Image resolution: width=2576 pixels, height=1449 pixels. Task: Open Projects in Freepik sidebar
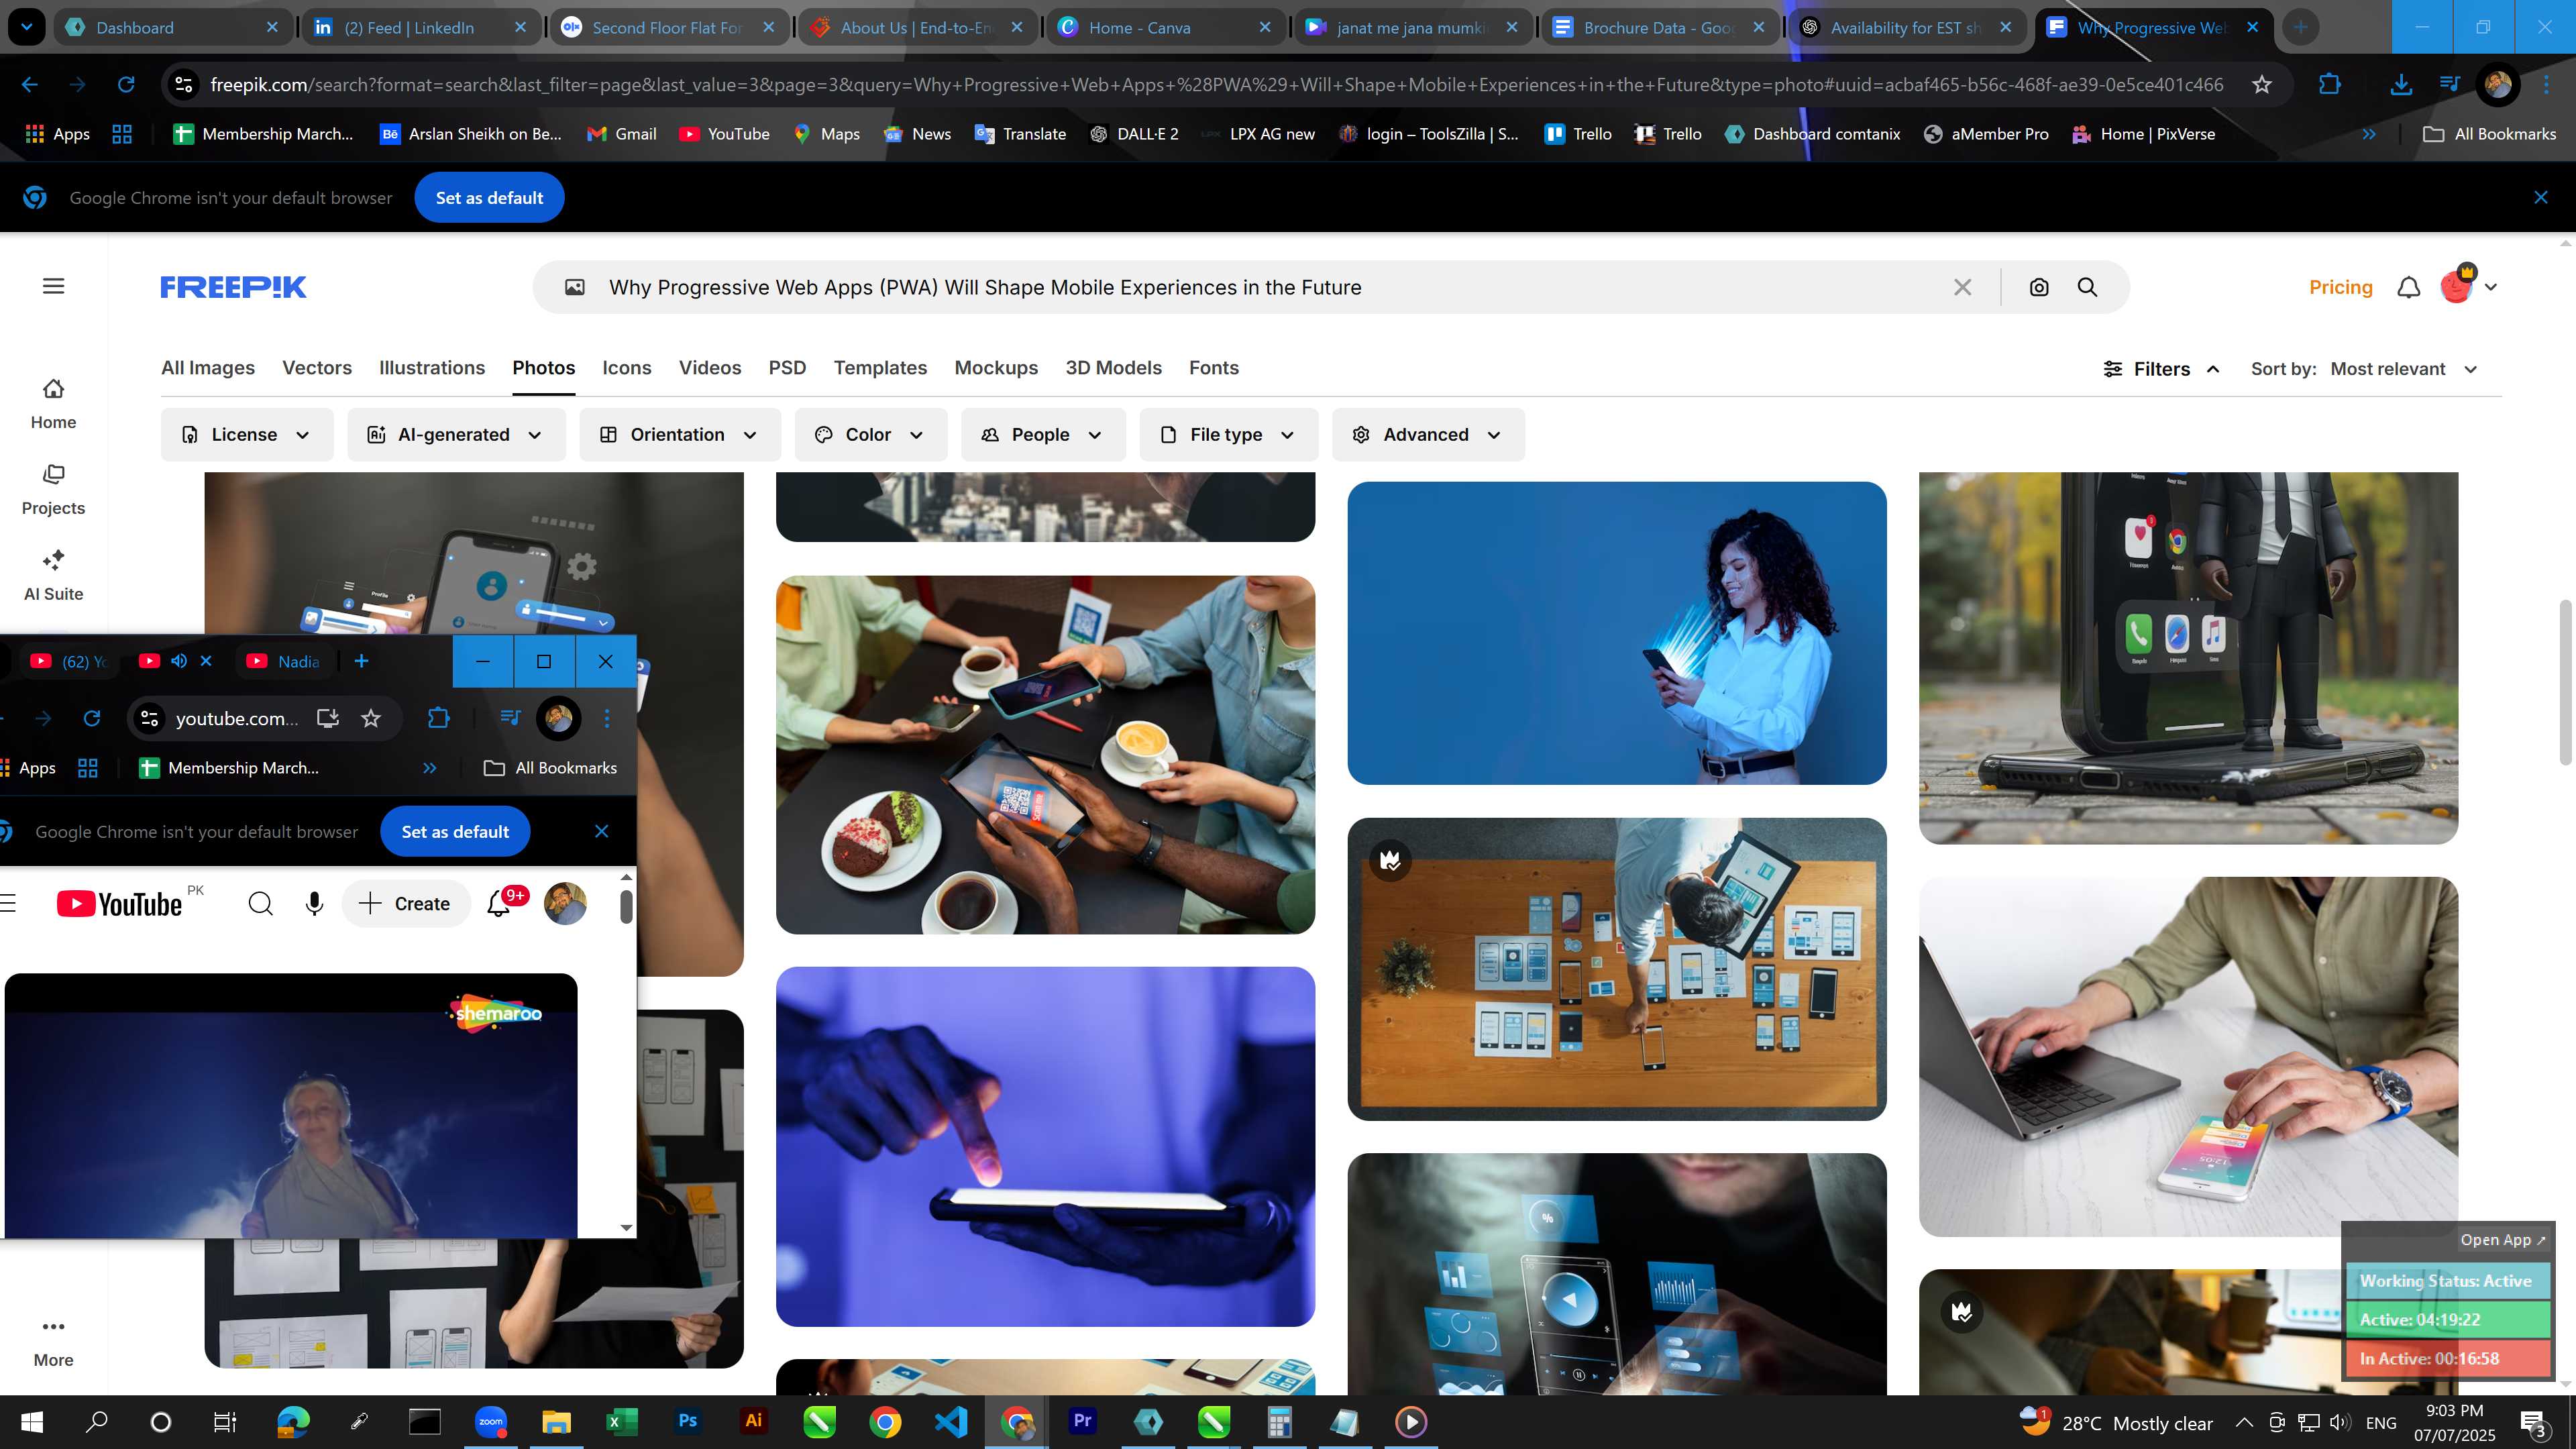[x=53, y=490]
